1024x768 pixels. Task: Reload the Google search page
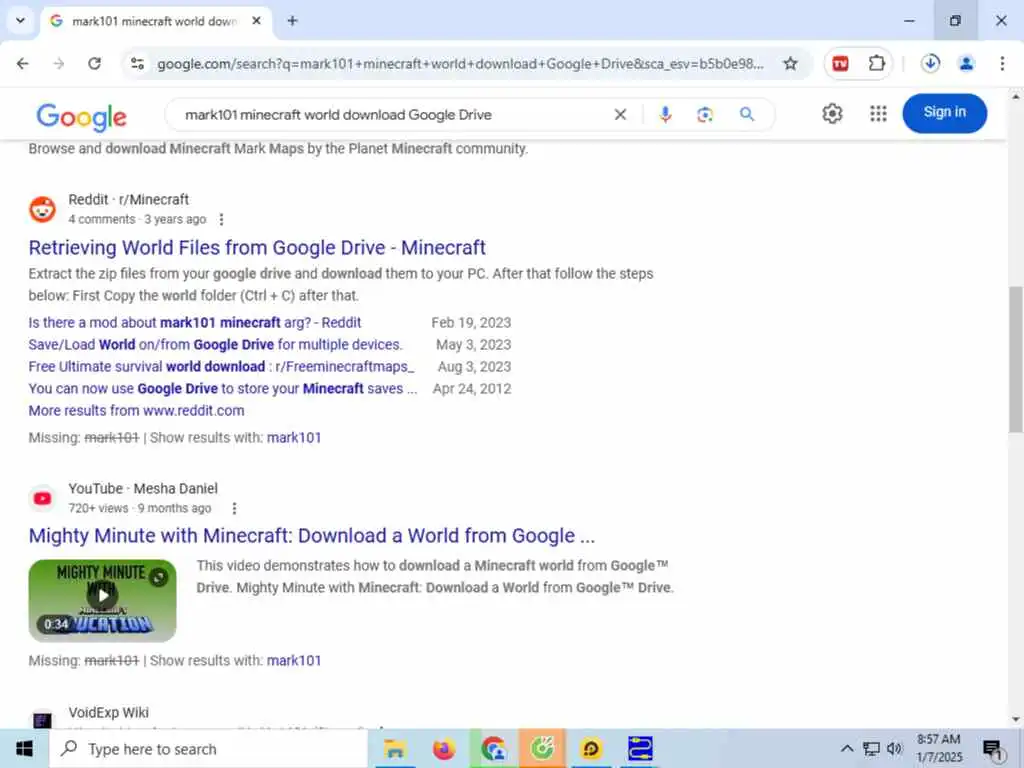(95, 63)
